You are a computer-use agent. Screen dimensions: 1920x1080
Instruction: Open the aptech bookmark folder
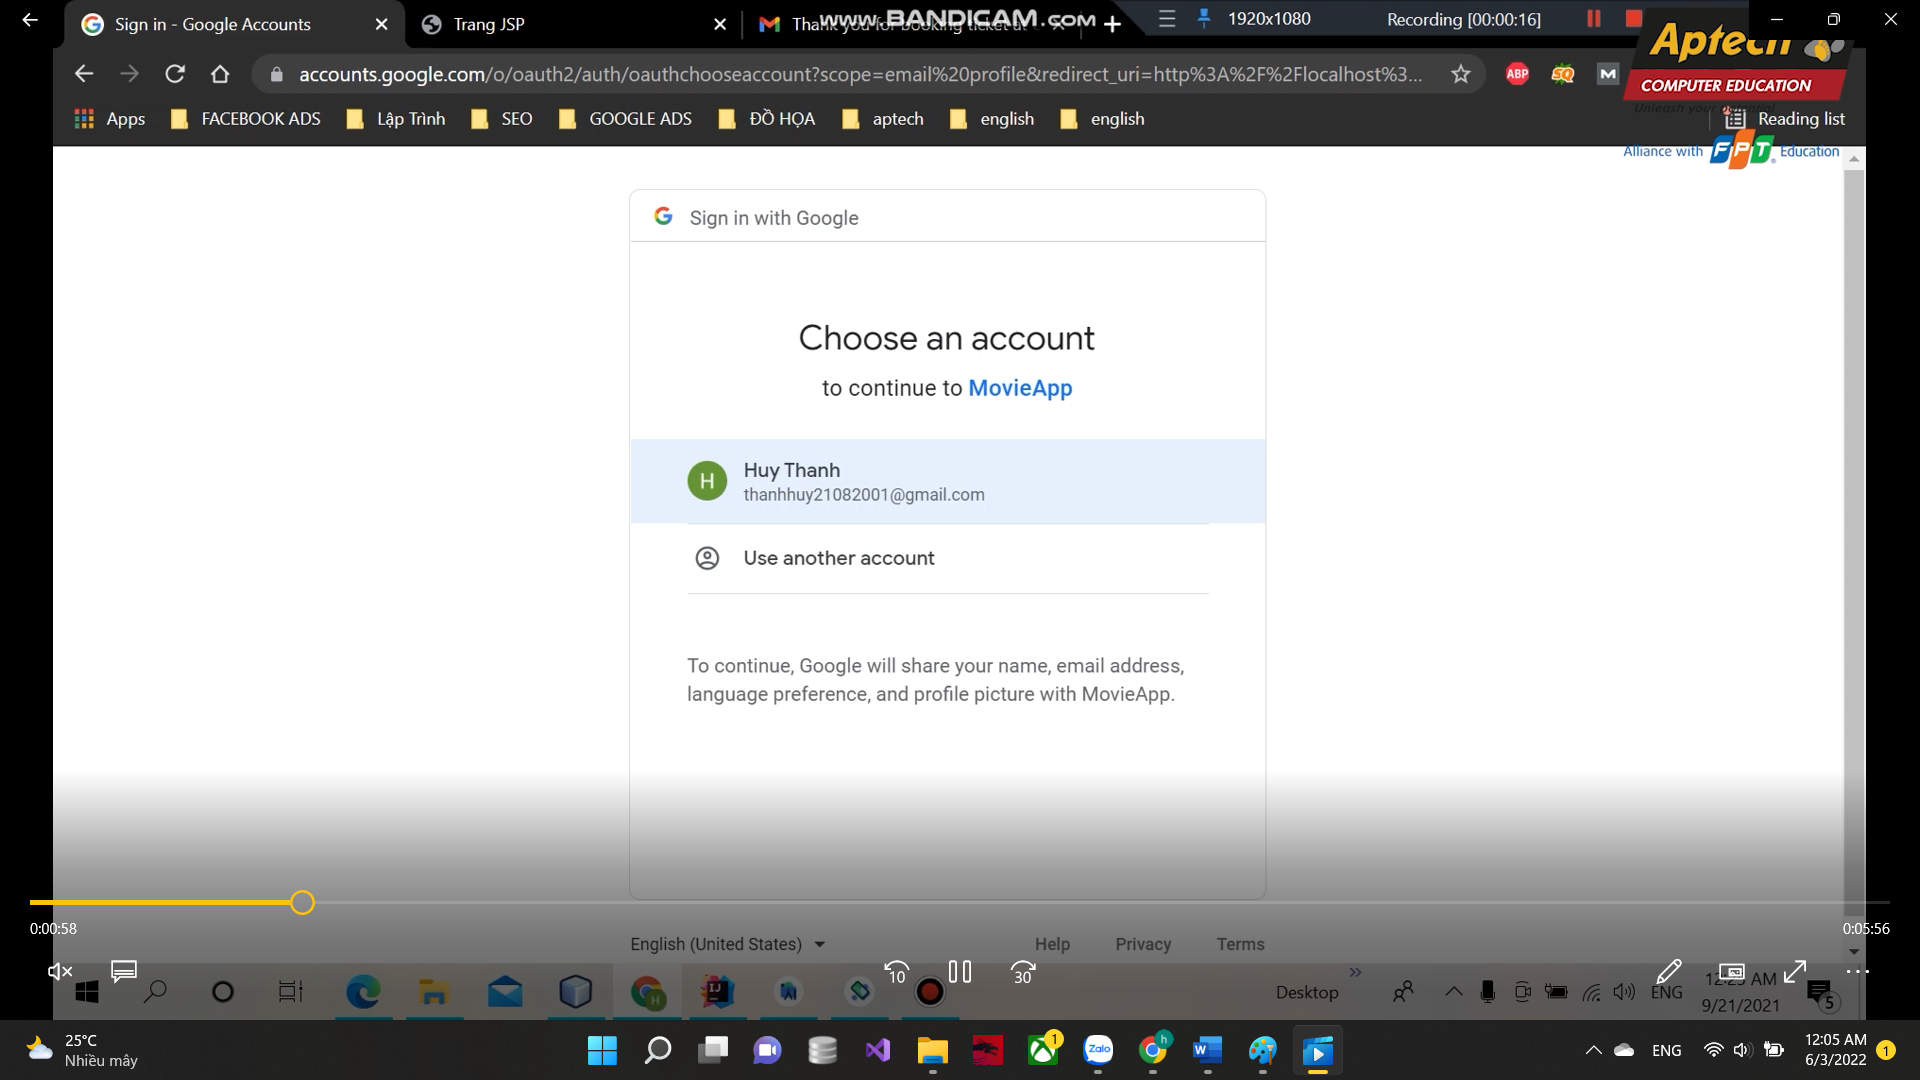point(883,119)
